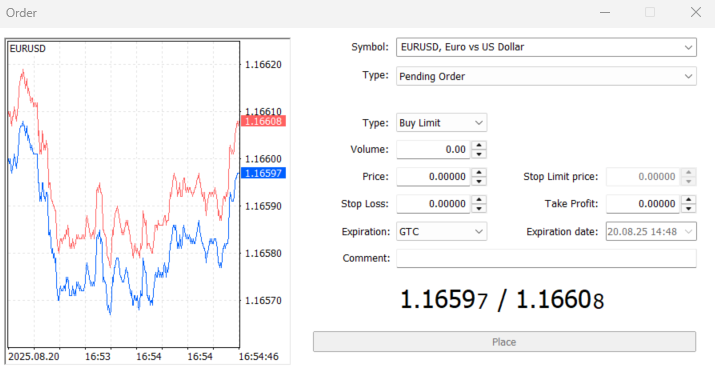715x376 pixels.
Task: Decrease Volume with down stepper arrow
Action: tap(479, 154)
